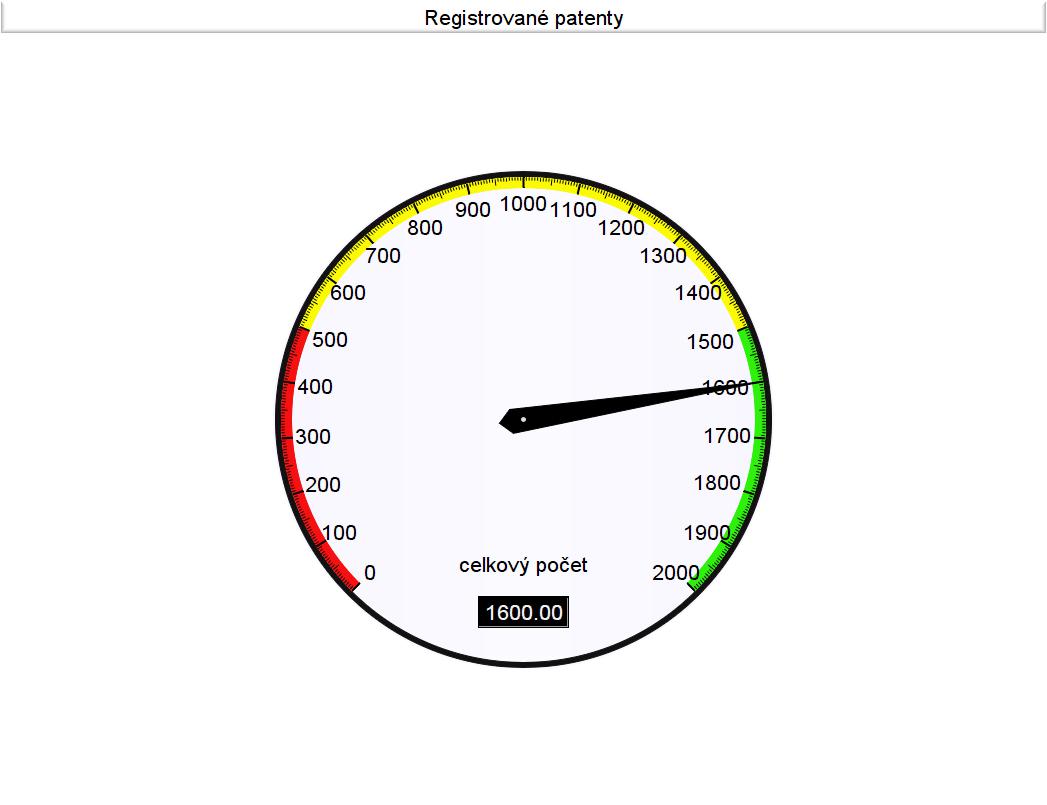Click the 300 scale label

[313, 437]
